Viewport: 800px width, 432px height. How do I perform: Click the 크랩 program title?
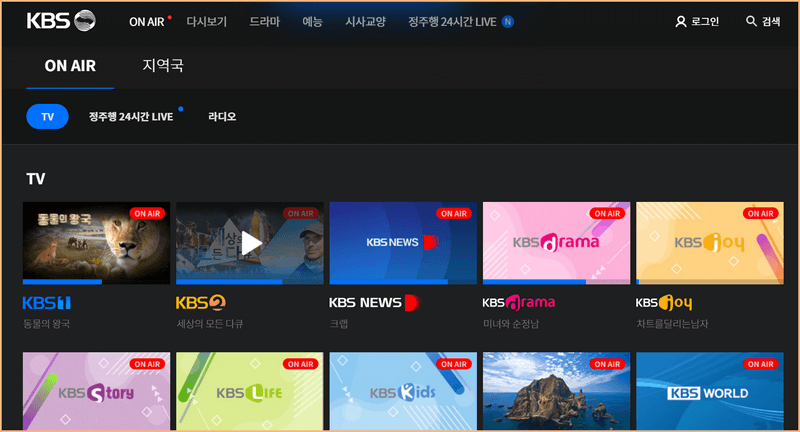[339, 324]
